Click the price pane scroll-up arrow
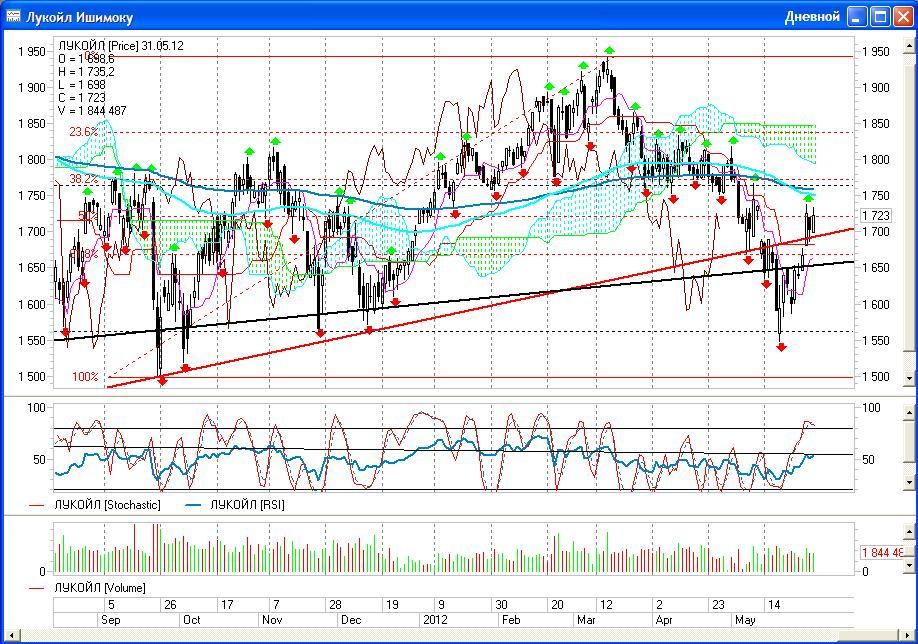This screenshot has height=644, width=918. [910, 44]
